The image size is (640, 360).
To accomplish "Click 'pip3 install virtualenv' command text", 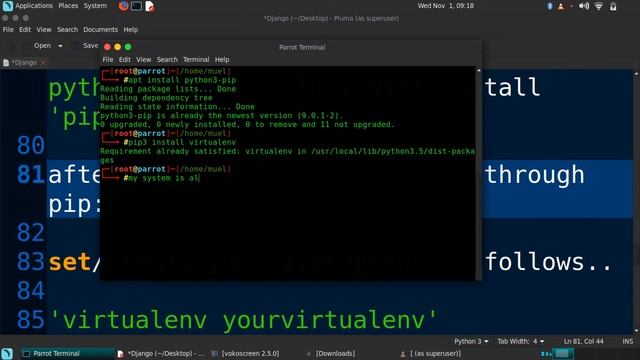I will point(182,142).
